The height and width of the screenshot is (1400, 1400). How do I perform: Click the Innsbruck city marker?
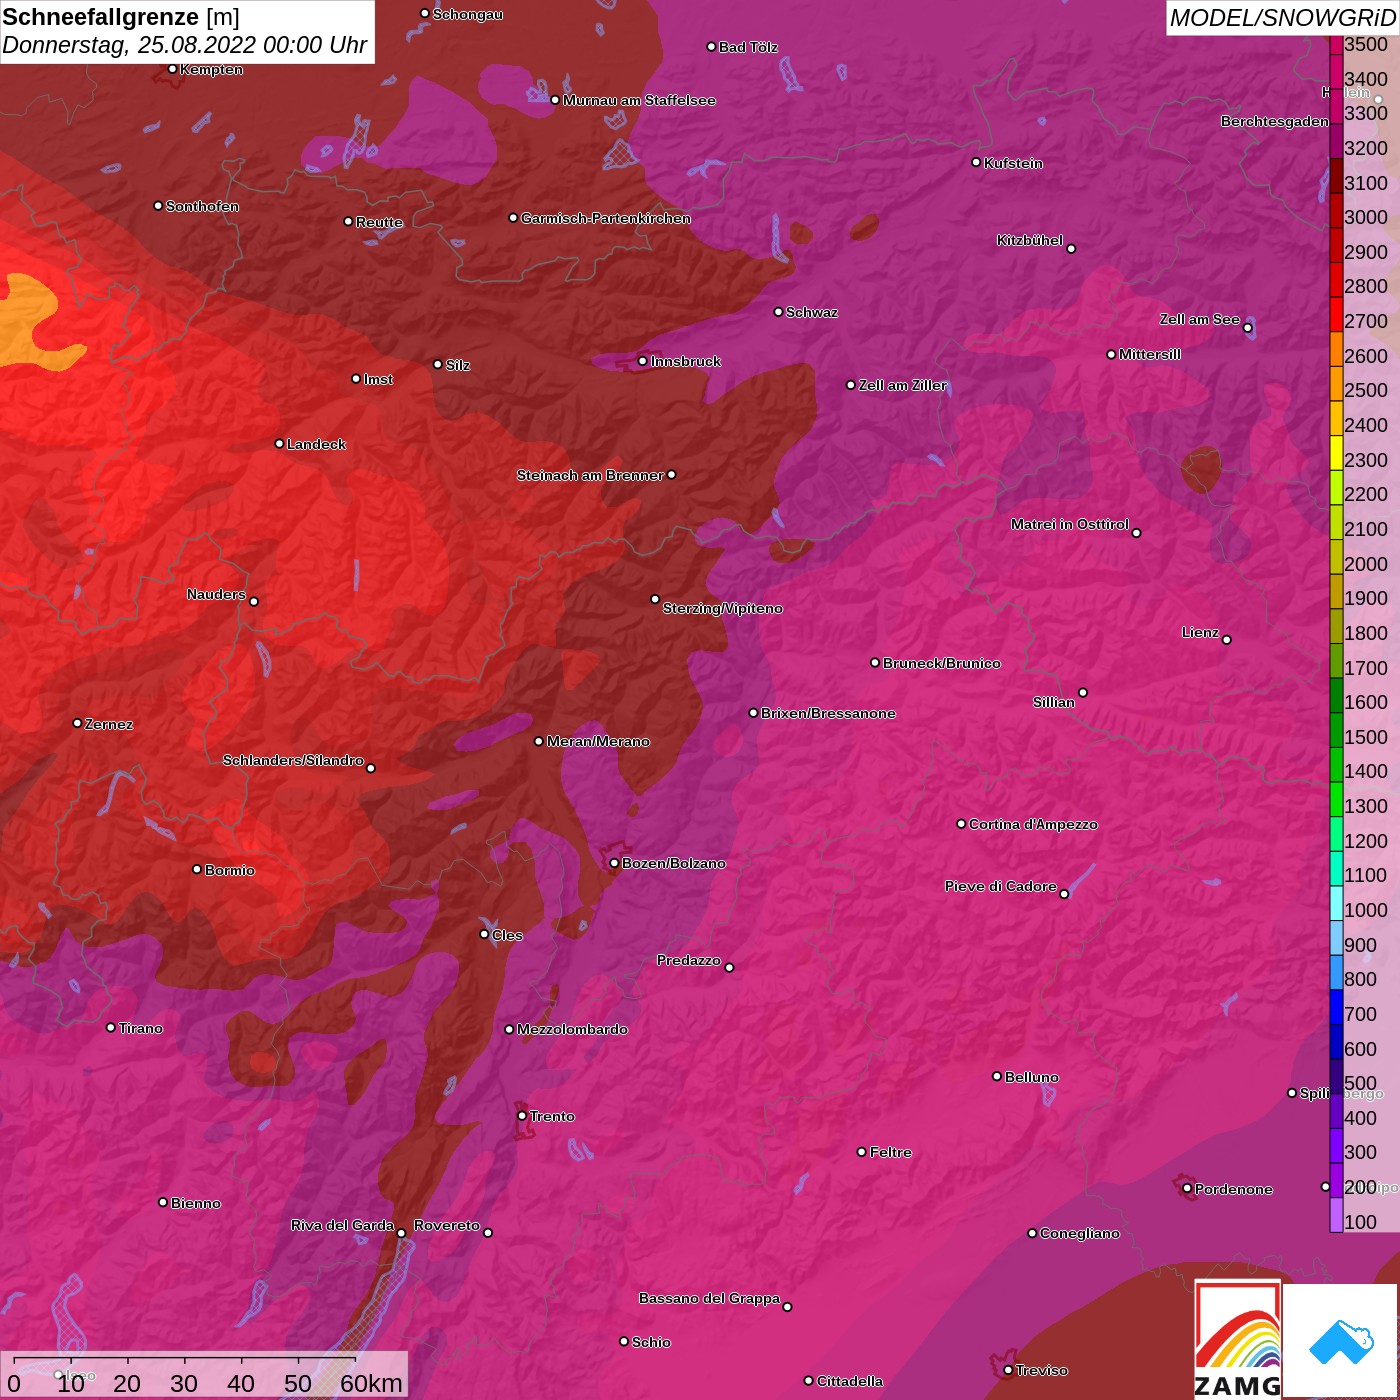(642, 361)
